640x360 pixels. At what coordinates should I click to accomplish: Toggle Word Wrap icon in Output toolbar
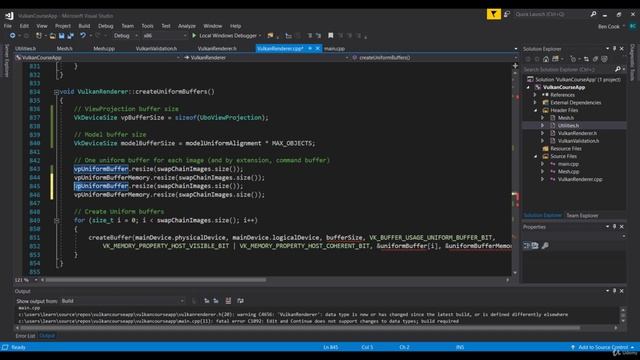pyautogui.click(x=240, y=301)
